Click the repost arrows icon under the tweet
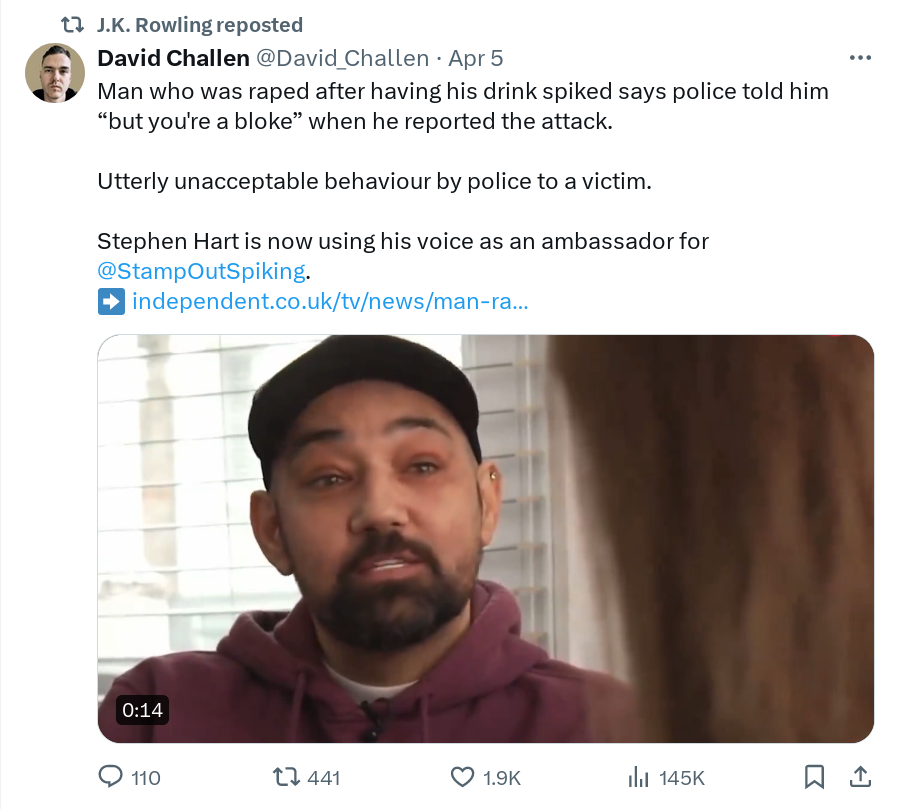The image size is (897, 809). click(286, 777)
